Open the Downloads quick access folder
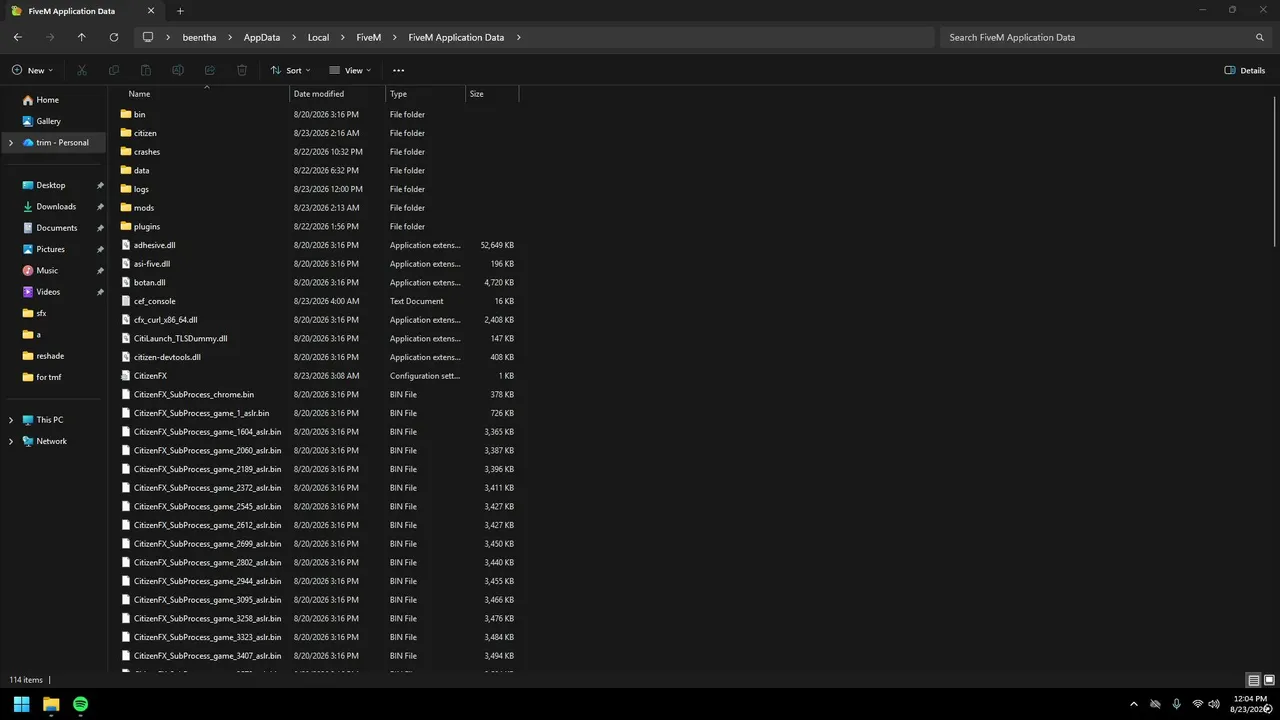Screen dimensions: 1280x720 coord(54,206)
